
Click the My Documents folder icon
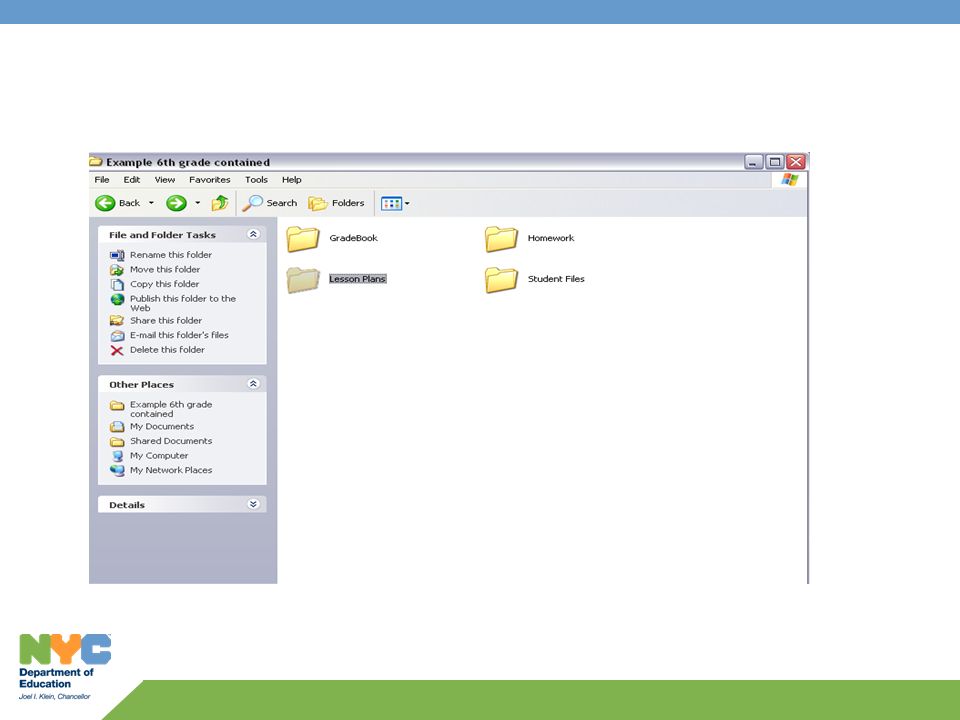pyautogui.click(x=117, y=427)
